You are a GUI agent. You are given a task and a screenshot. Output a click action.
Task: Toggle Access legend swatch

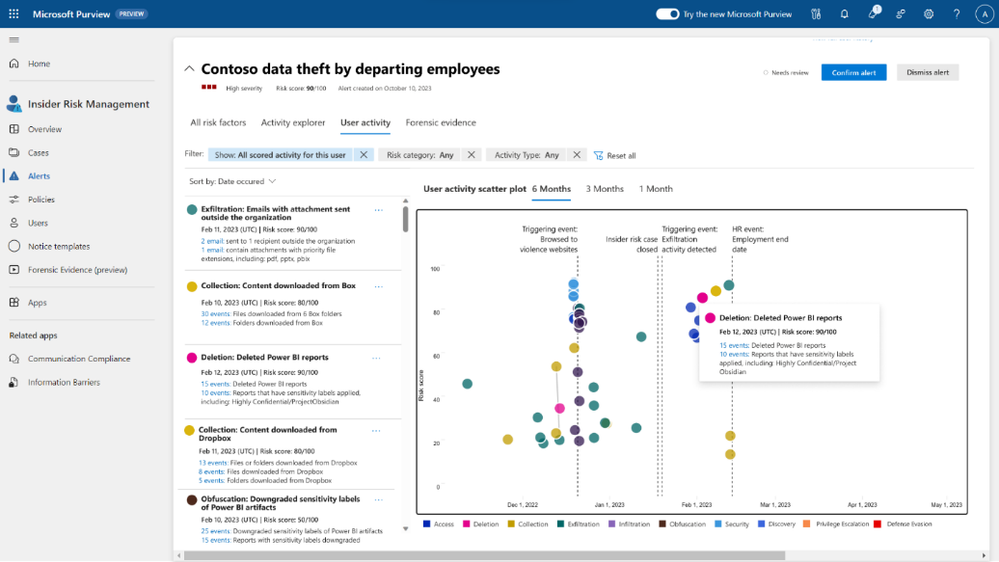coord(427,524)
